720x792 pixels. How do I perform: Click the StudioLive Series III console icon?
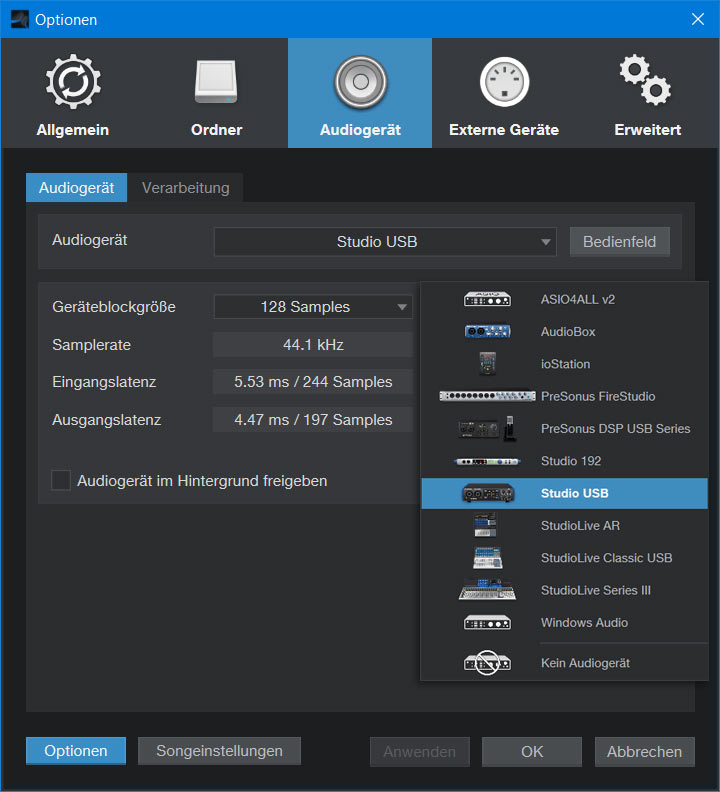point(487,590)
